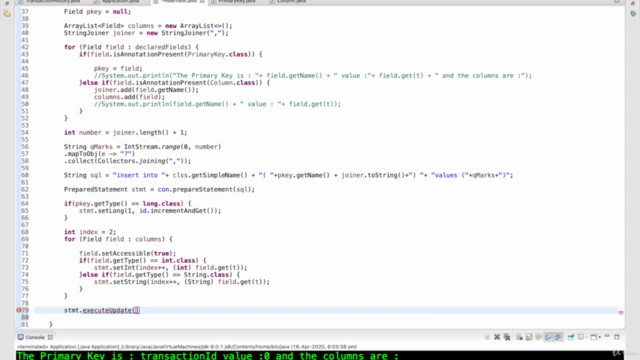Maximize the Console view
The height and width of the screenshot is (360, 640).
[617, 337]
